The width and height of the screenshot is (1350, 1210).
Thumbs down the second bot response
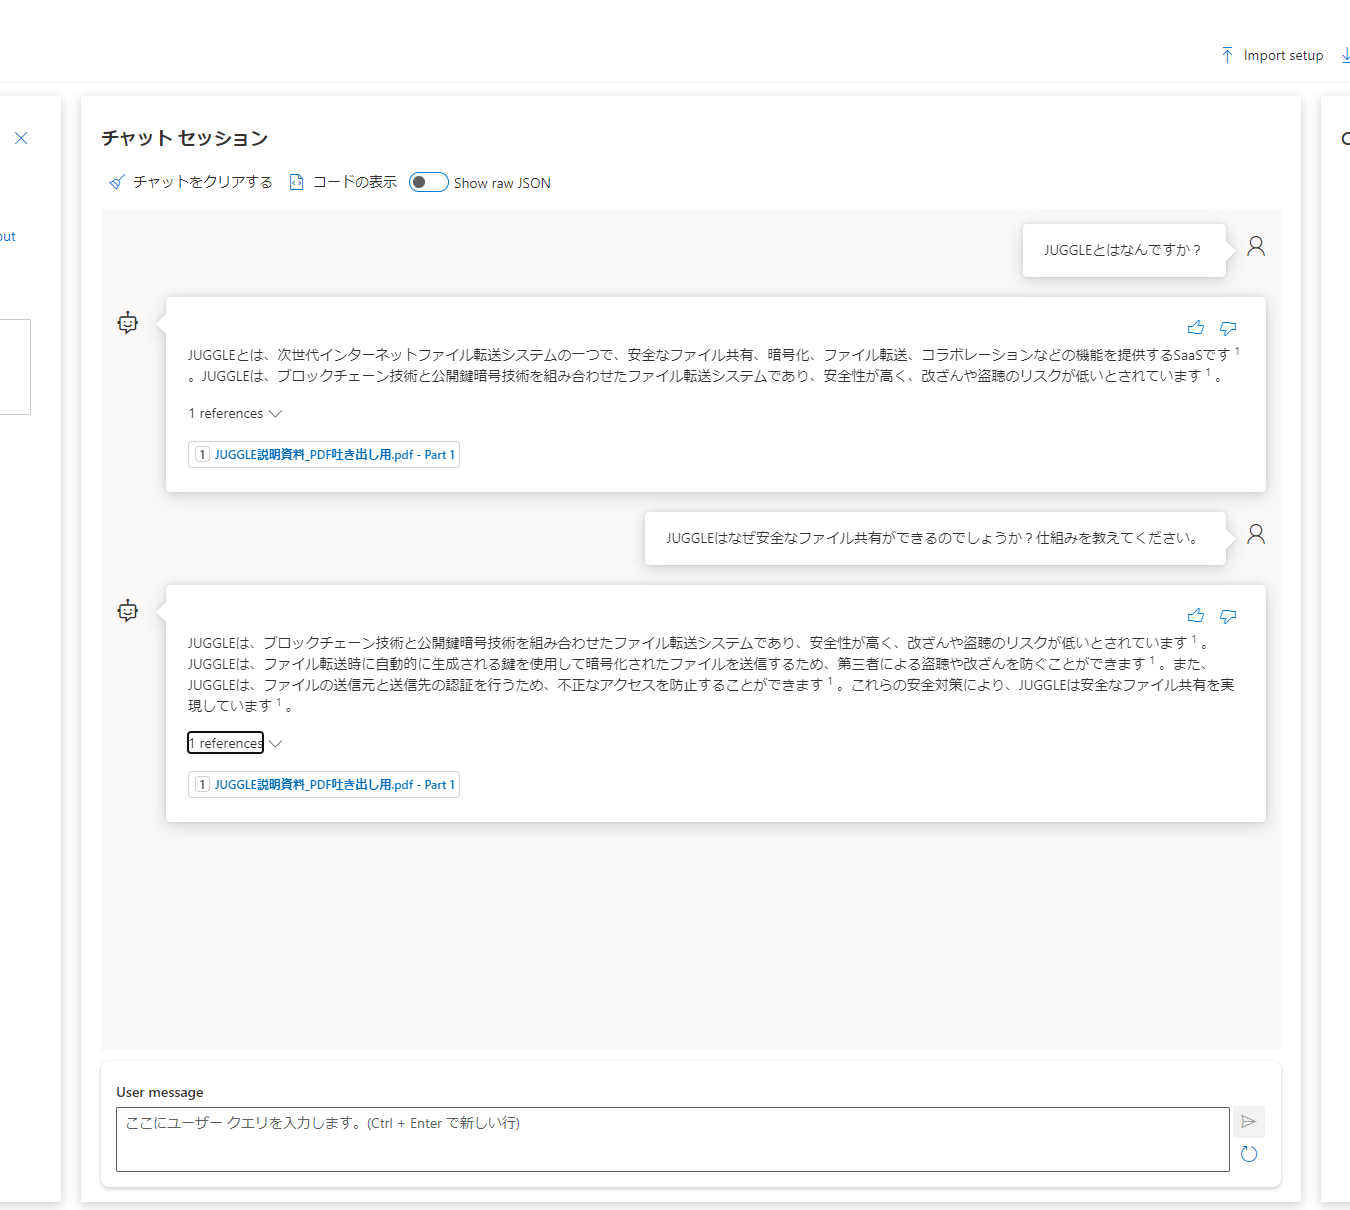point(1228,616)
